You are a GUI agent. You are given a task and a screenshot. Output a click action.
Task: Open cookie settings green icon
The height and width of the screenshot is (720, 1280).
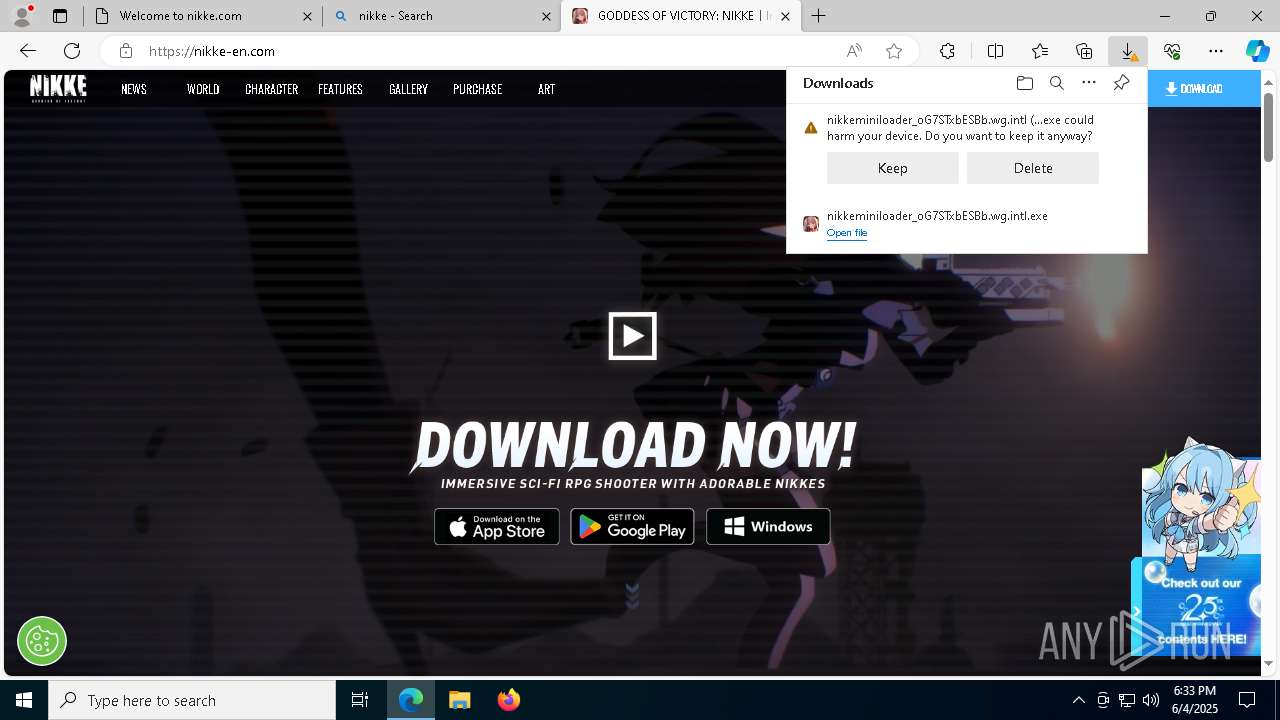pyautogui.click(x=42, y=641)
